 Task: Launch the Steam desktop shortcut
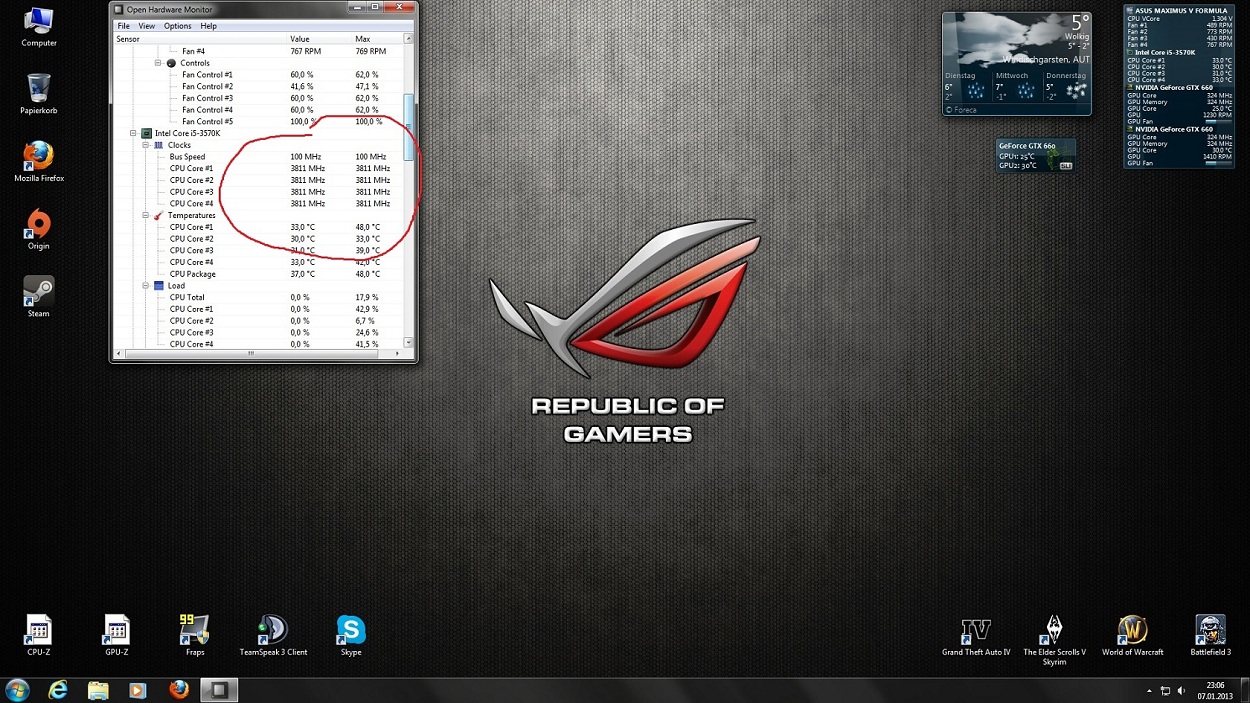[x=38, y=297]
